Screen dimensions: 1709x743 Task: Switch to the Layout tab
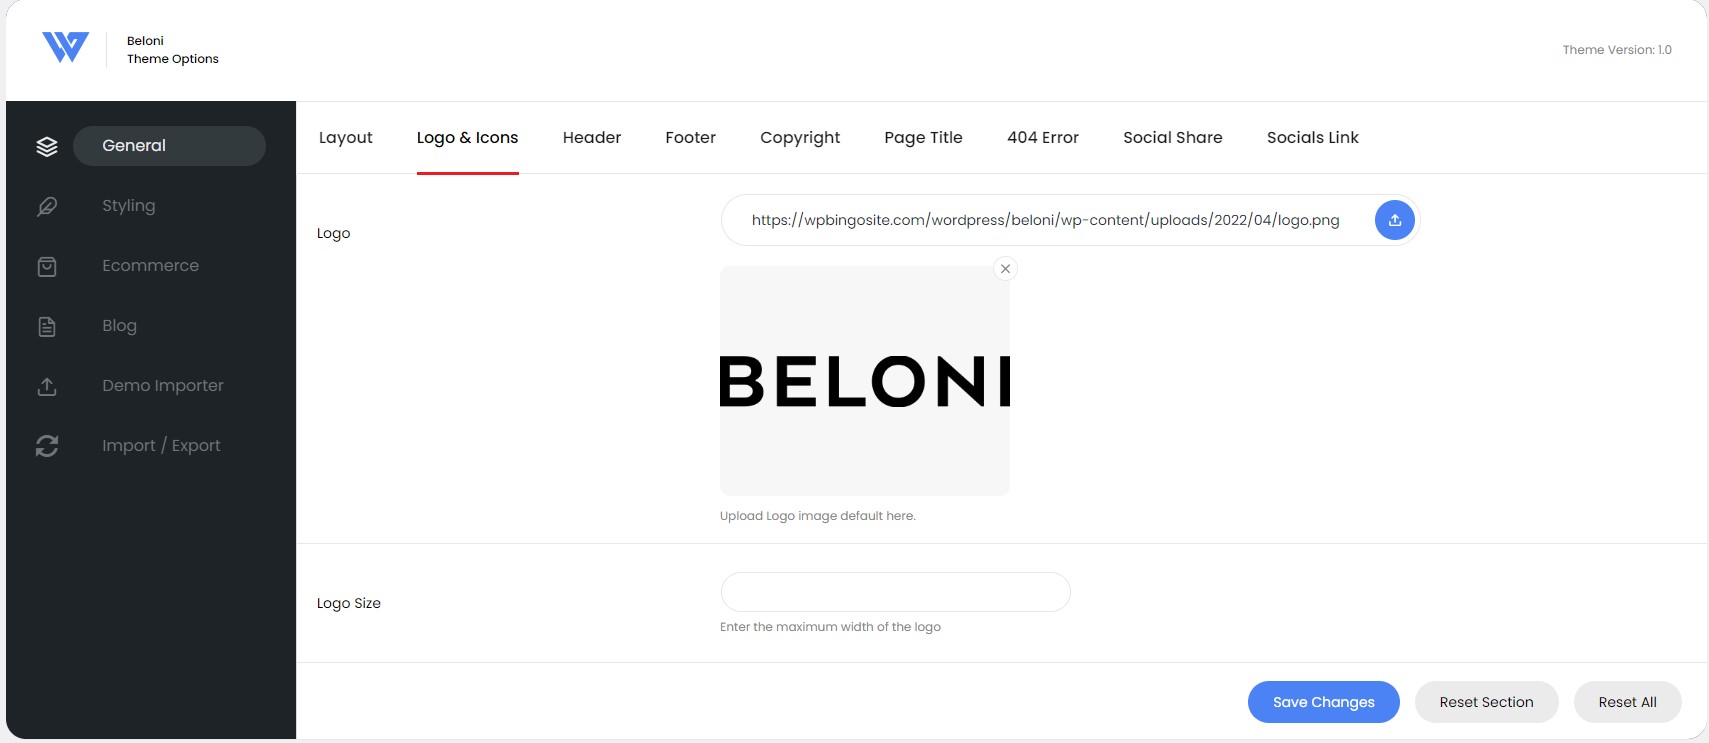point(346,138)
